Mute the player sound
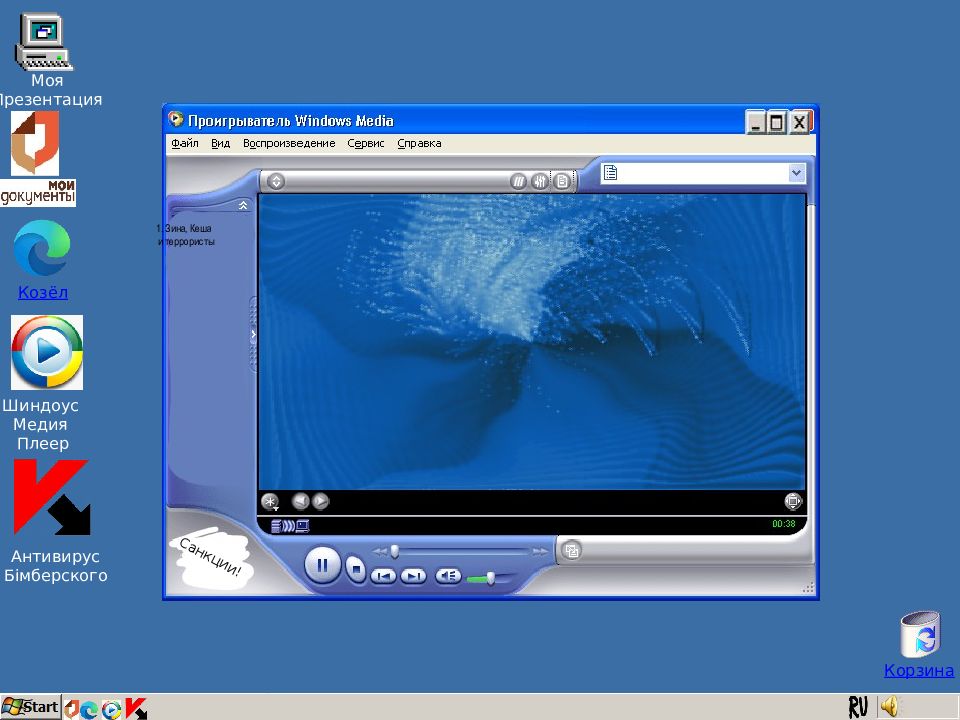Screen dimensions: 960x720 click(448, 576)
